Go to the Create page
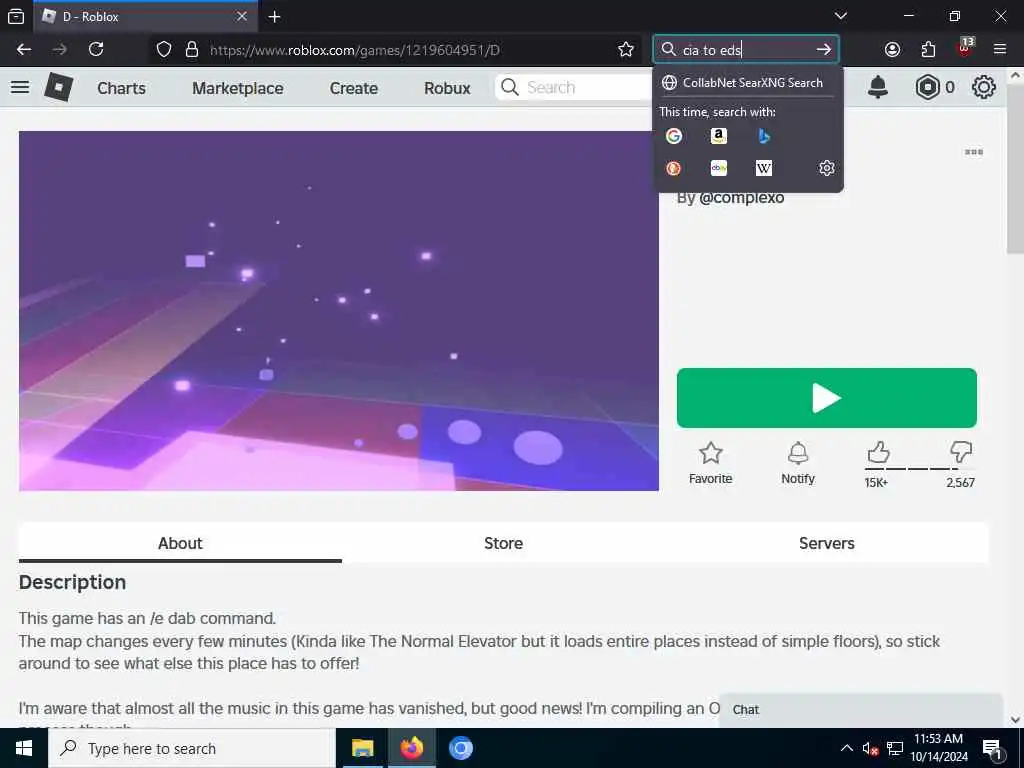 tap(353, 88)
